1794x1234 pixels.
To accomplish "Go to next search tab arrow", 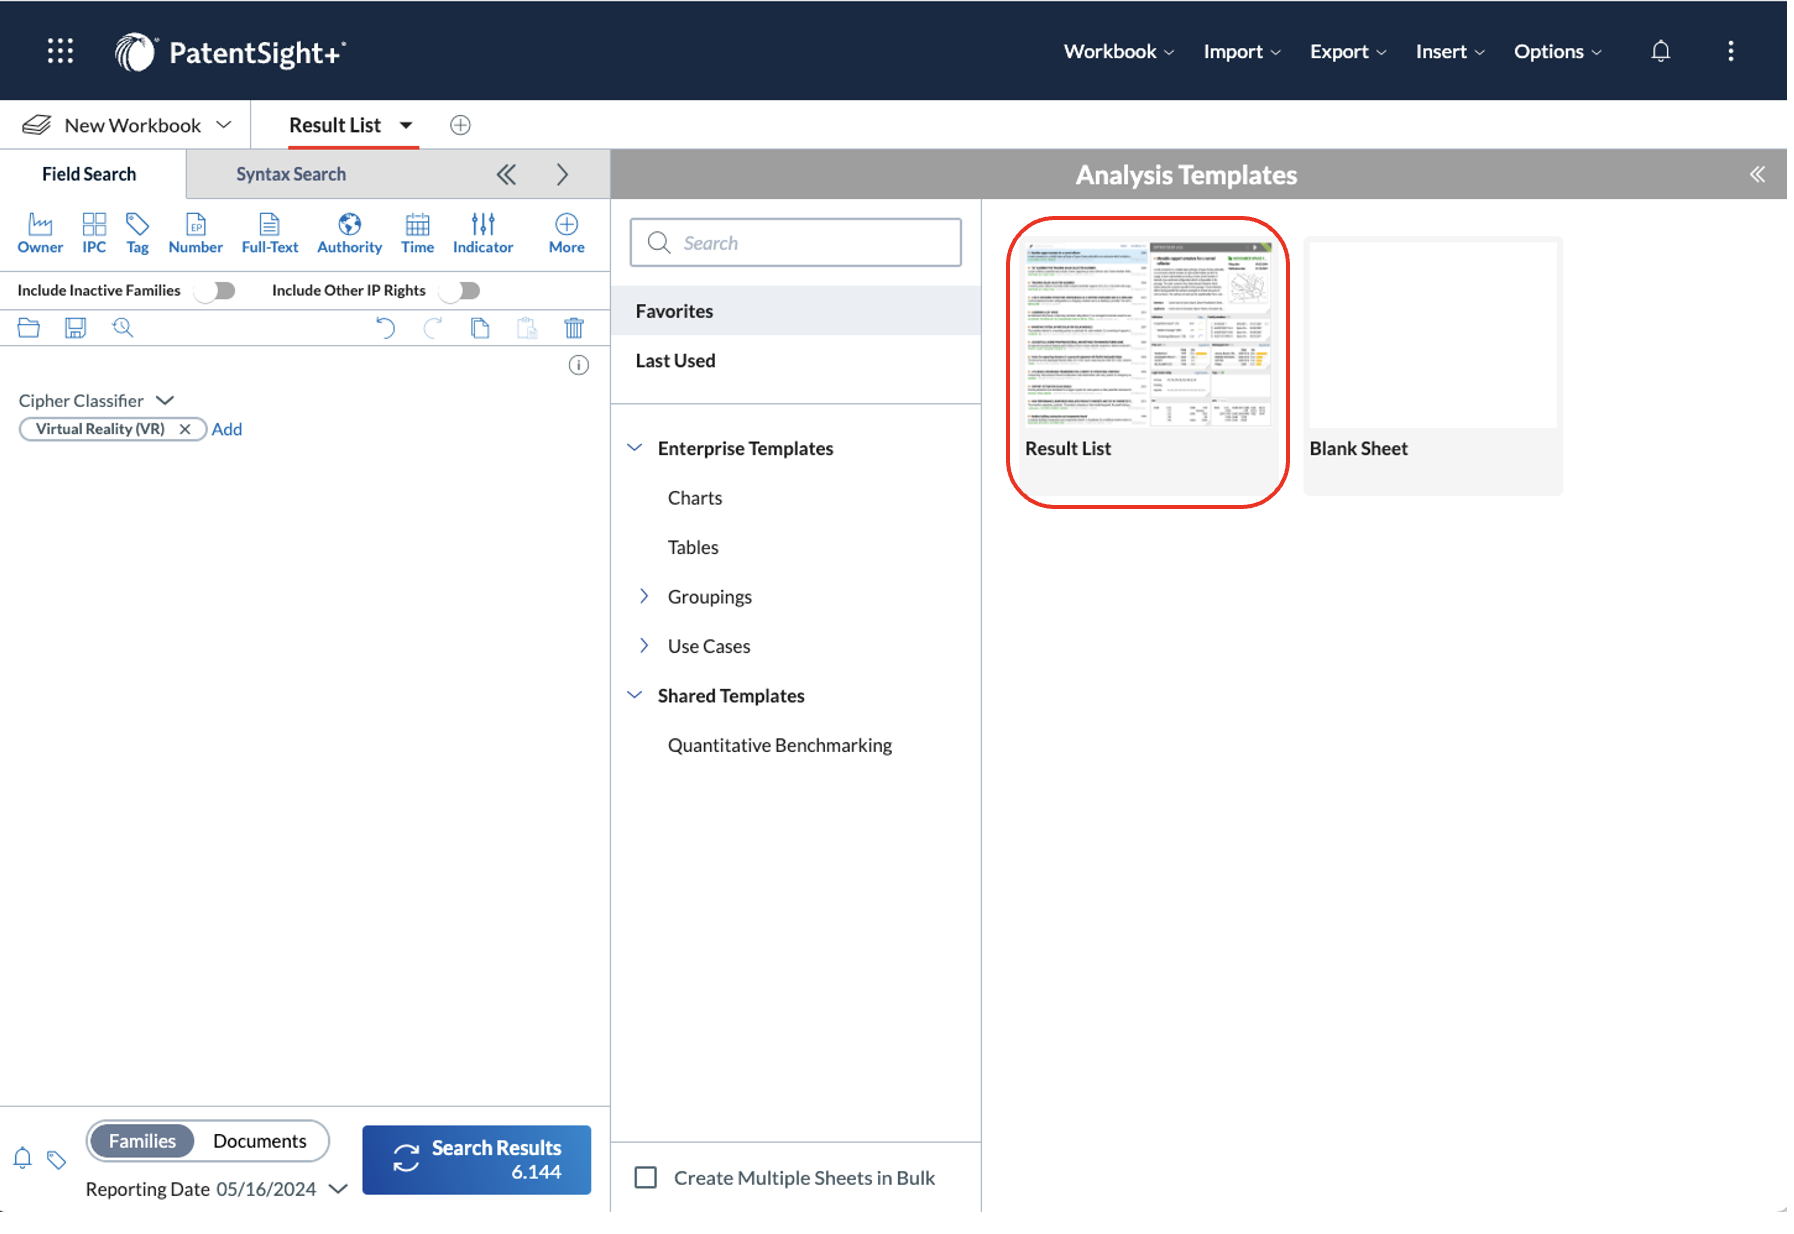I will pyautogui.click(x=562, y=174).
